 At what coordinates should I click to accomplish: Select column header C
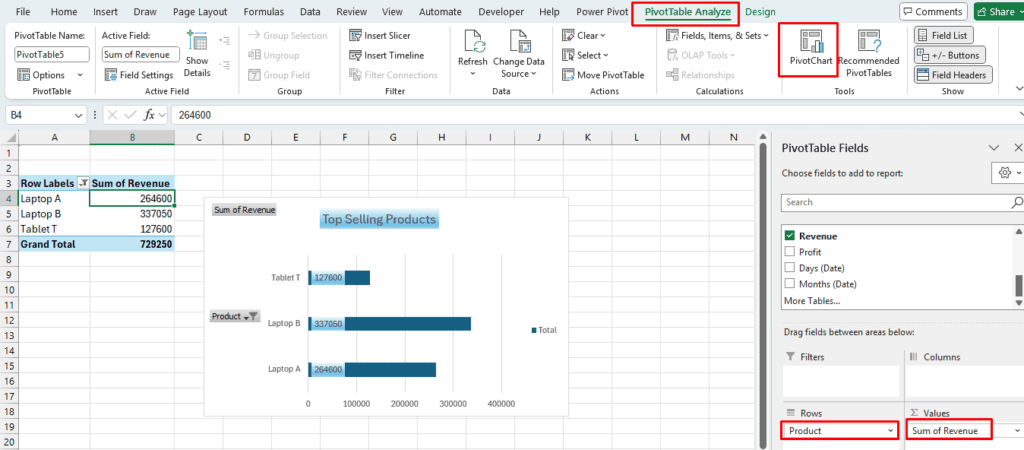(199, 137)
